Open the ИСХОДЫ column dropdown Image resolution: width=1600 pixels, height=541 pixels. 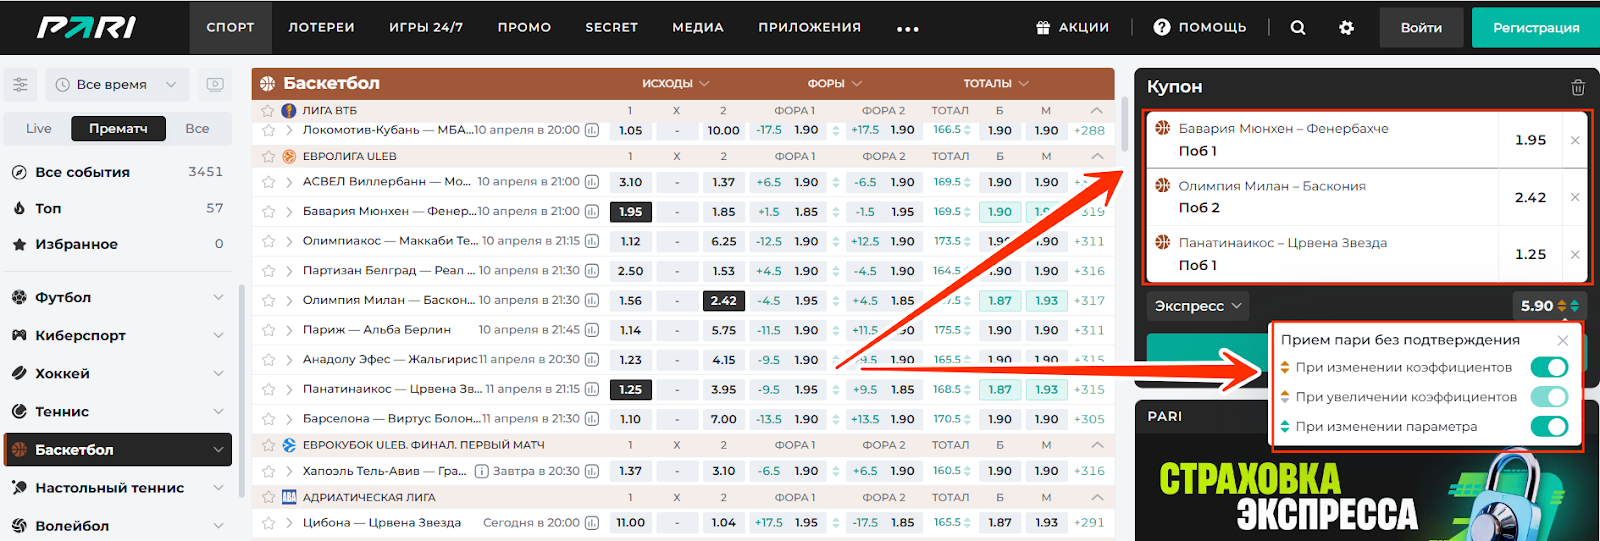675,83
